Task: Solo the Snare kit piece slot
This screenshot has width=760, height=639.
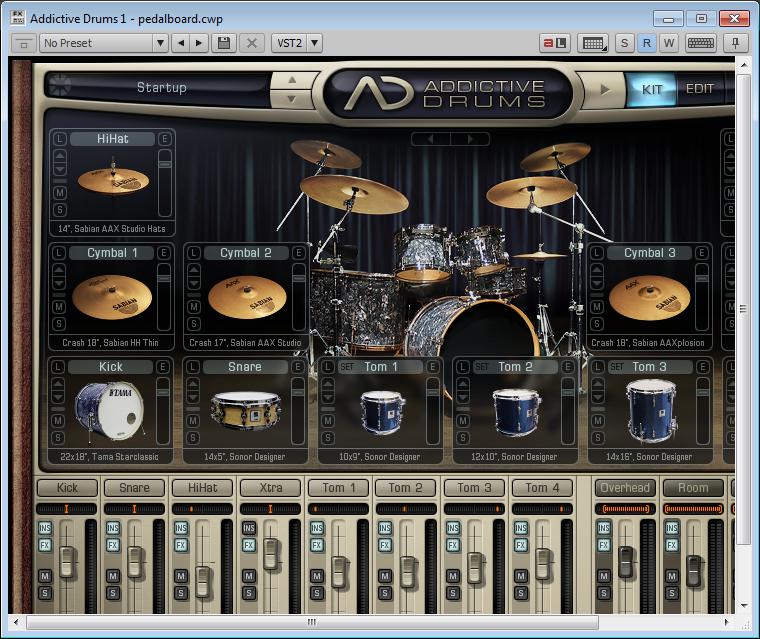Action: point(193,438)
